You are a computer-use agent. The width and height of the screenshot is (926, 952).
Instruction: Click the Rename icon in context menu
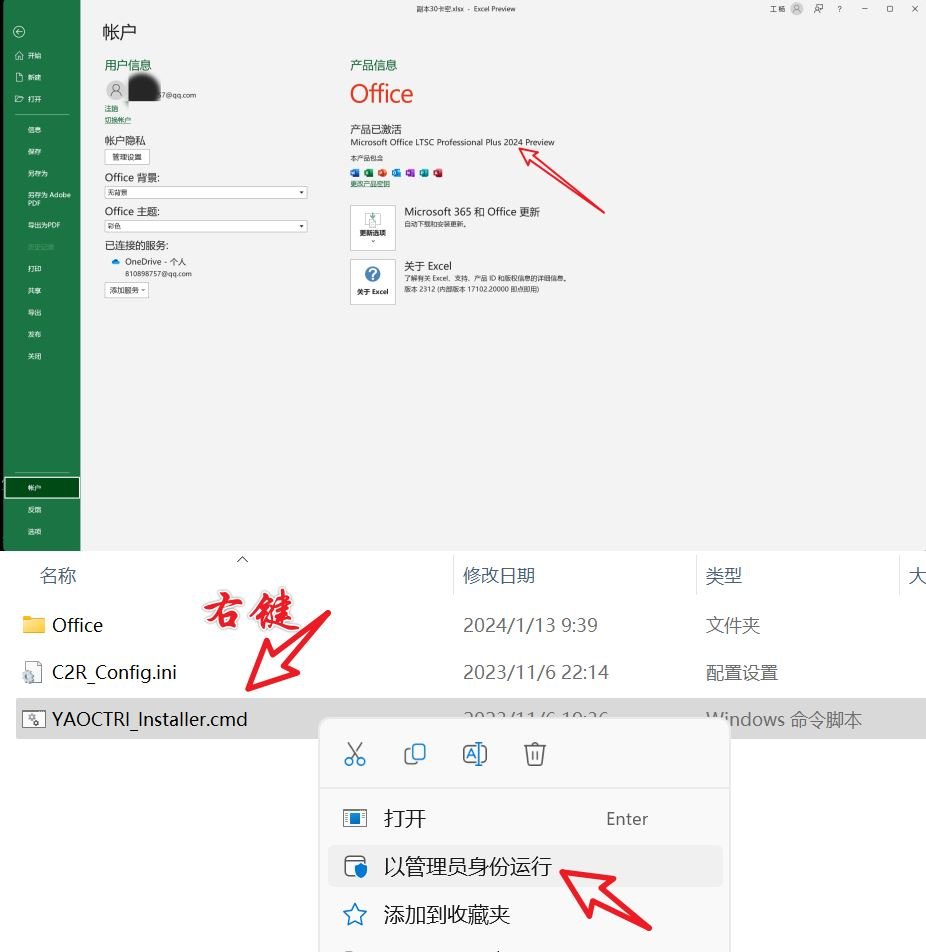pos(475,754)
